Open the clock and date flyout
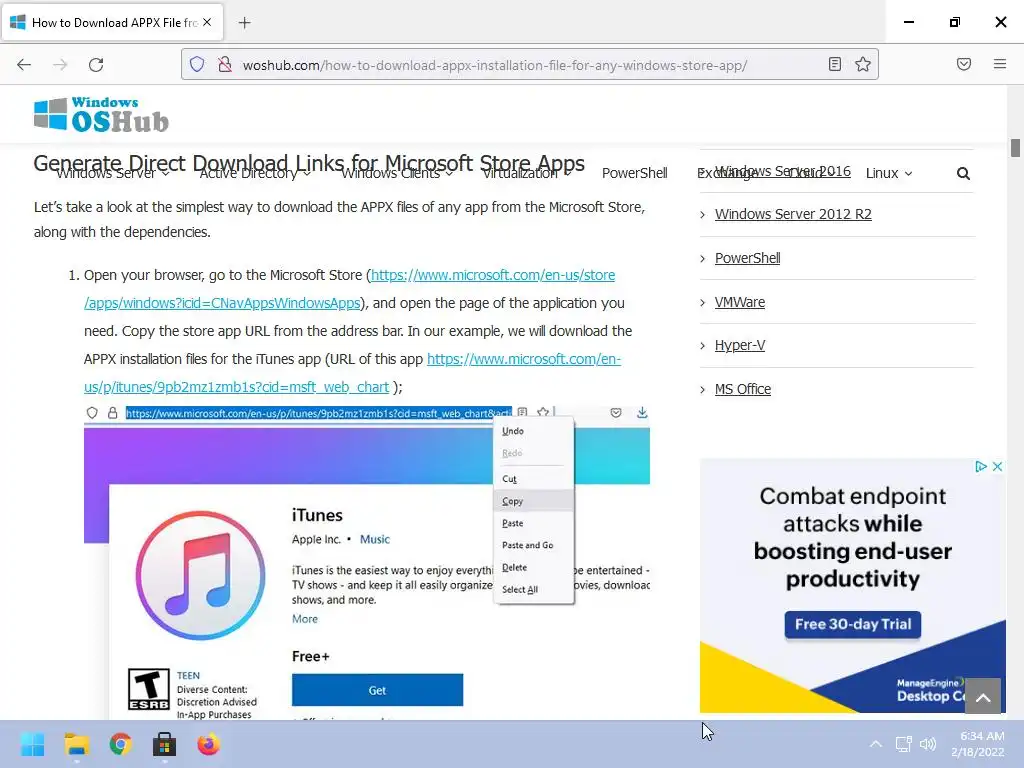 pos(977,744)
